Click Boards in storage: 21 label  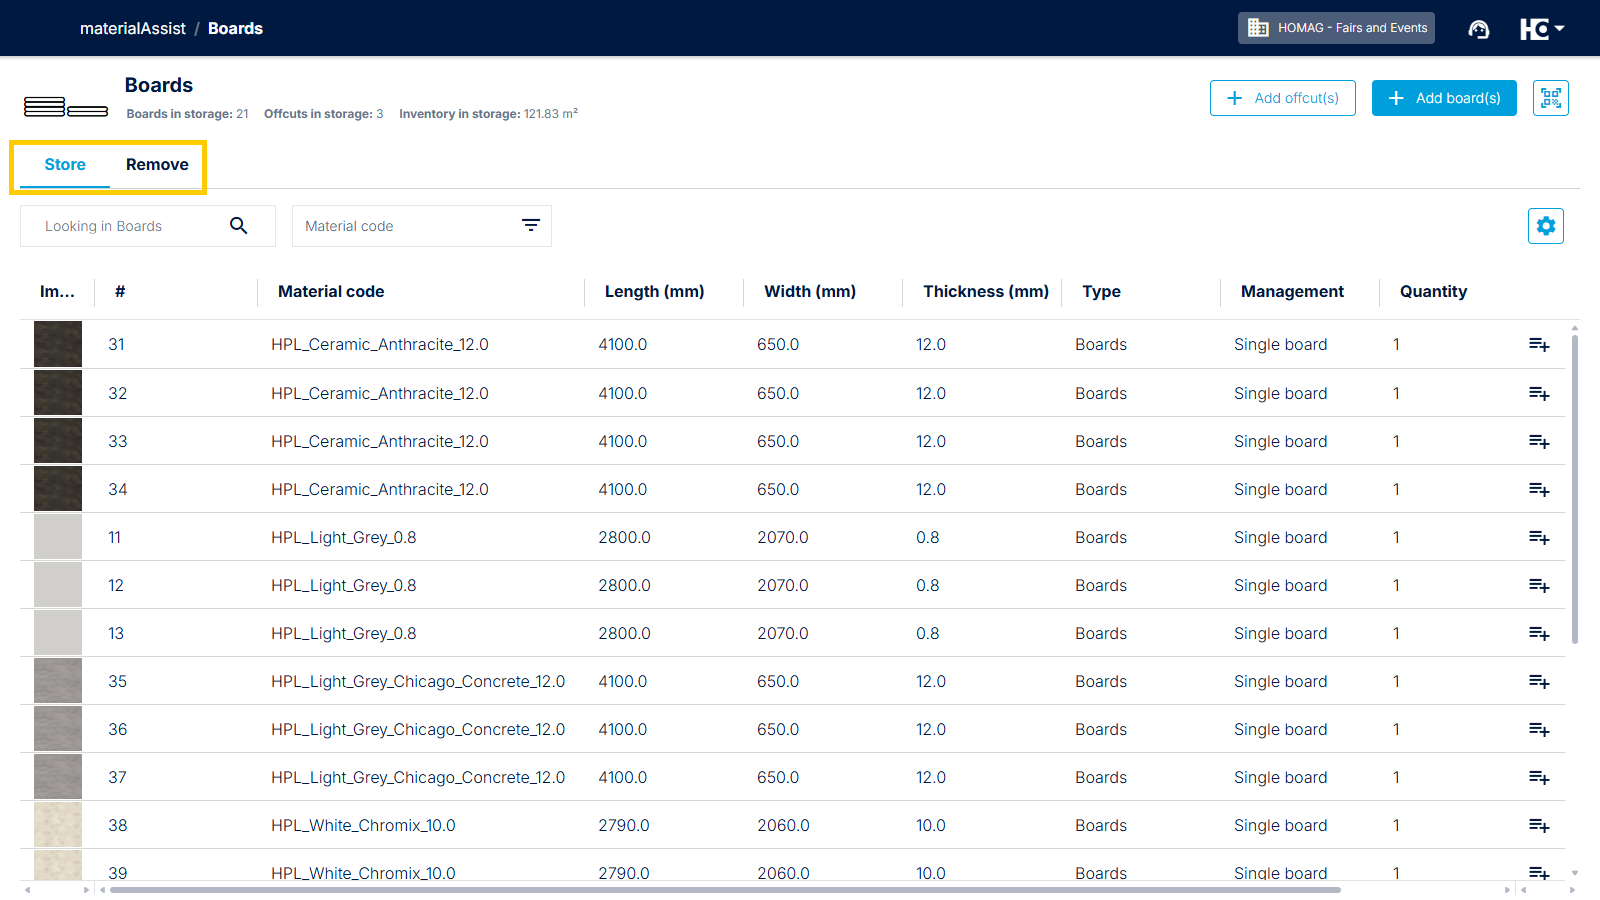[x=187, y=114]
